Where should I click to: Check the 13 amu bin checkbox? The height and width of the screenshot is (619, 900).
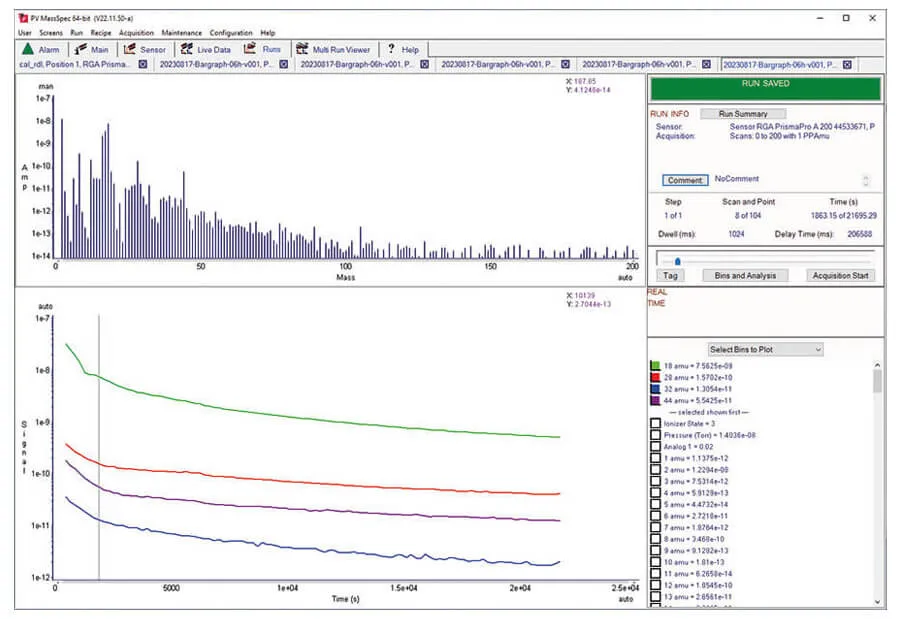tap(655, 597)
